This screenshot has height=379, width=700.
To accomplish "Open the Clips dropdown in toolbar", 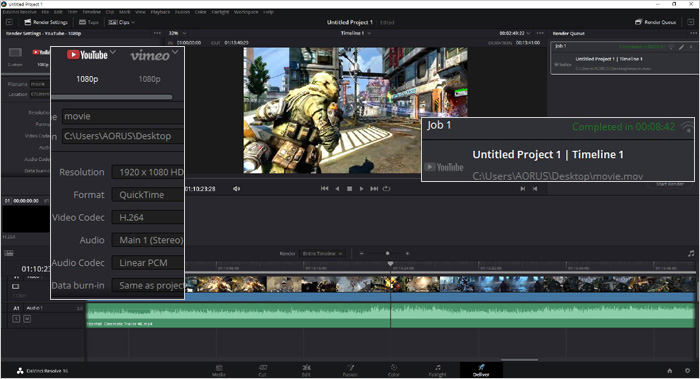I will pyautogui.click(x=121, y=22).
